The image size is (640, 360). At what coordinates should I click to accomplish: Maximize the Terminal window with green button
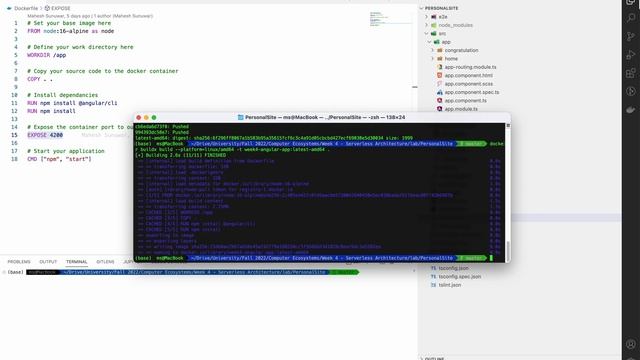pyautogui.click(x=154, y=118)
